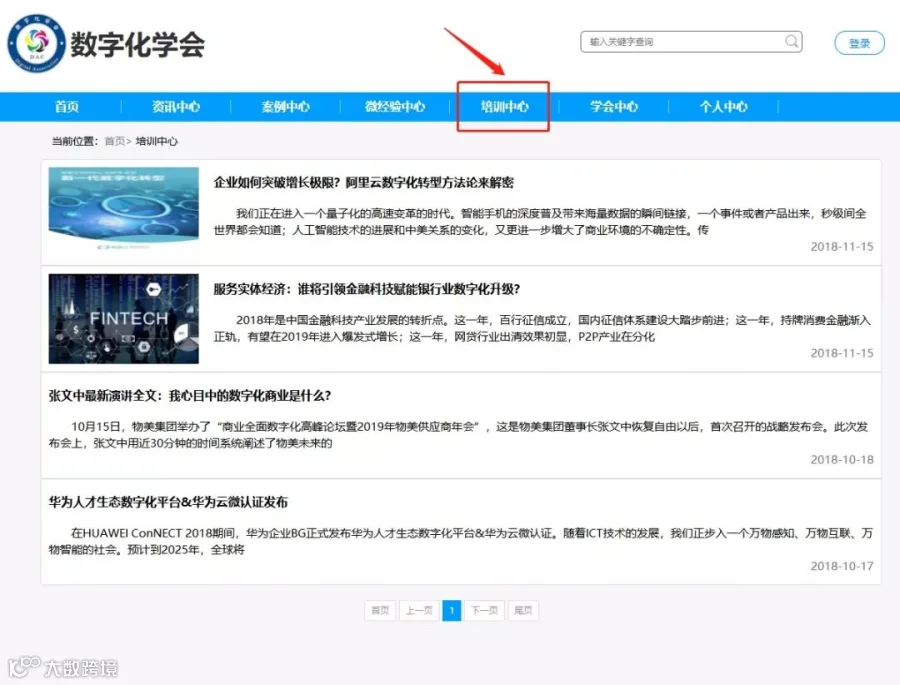The width and height of the screenshot is (900, 685).
Task: Click the summary starting 2018年是中国金融科技
Action: [542, 328]
